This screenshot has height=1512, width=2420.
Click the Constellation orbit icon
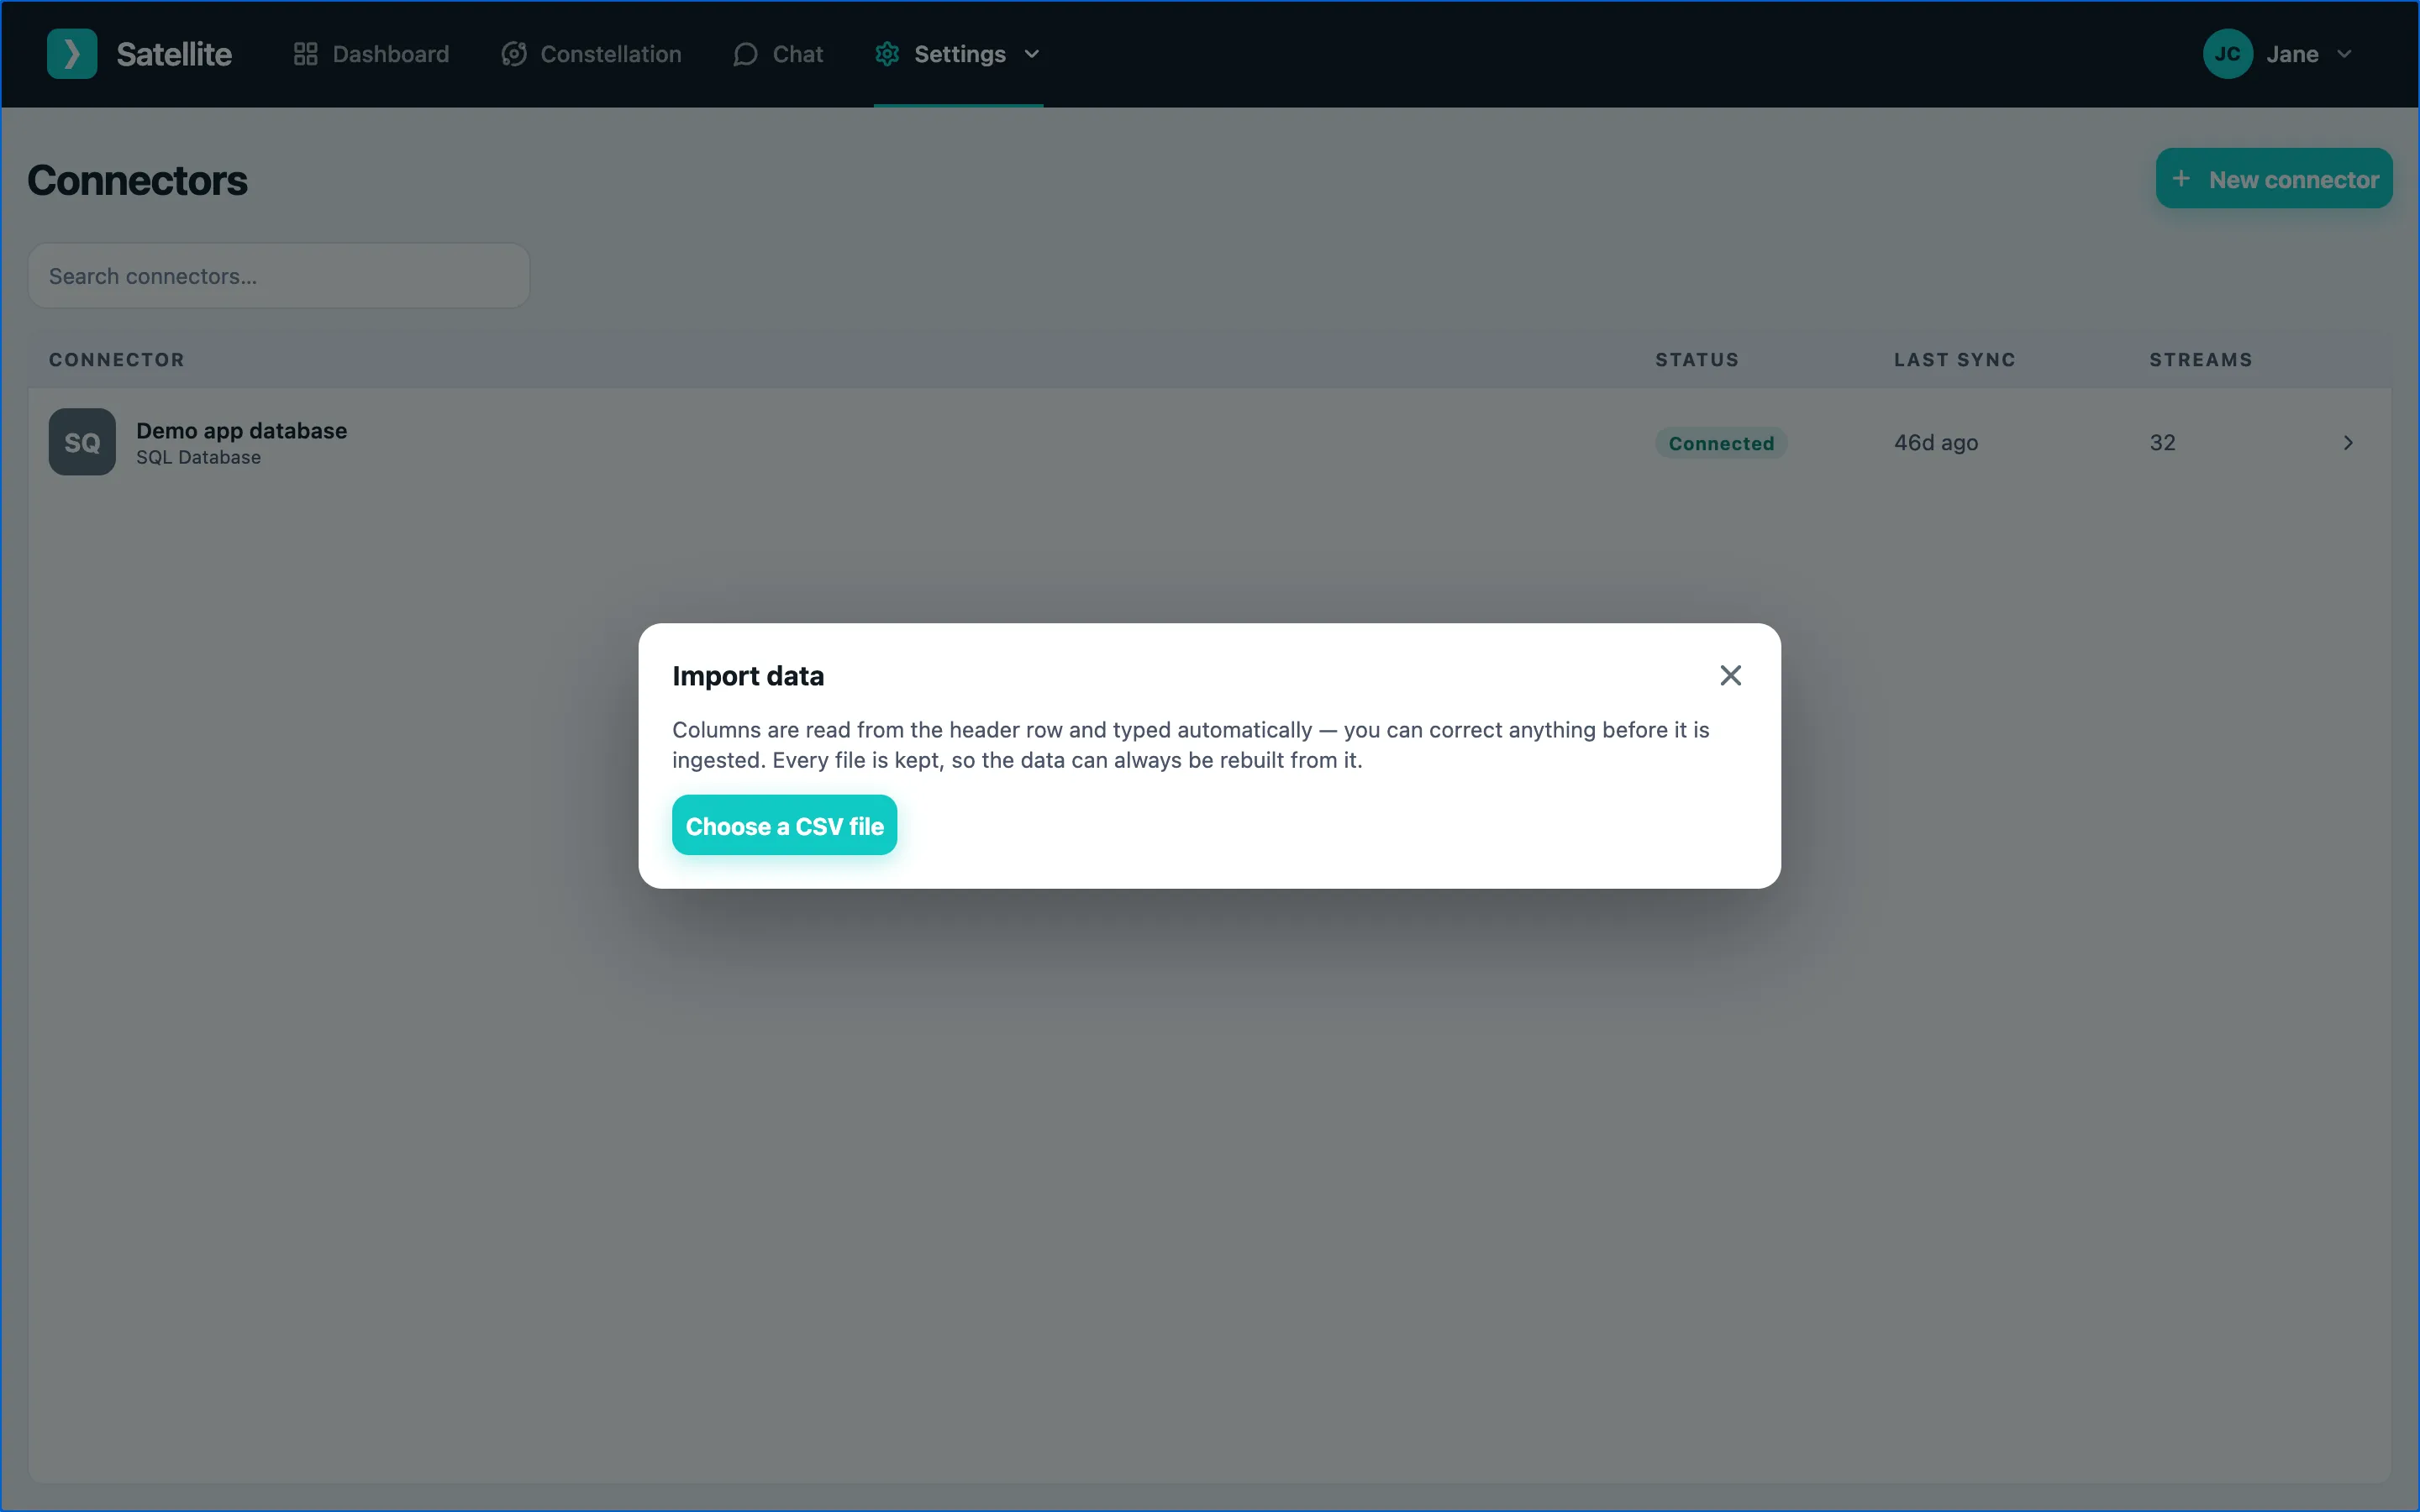(514, 54)
